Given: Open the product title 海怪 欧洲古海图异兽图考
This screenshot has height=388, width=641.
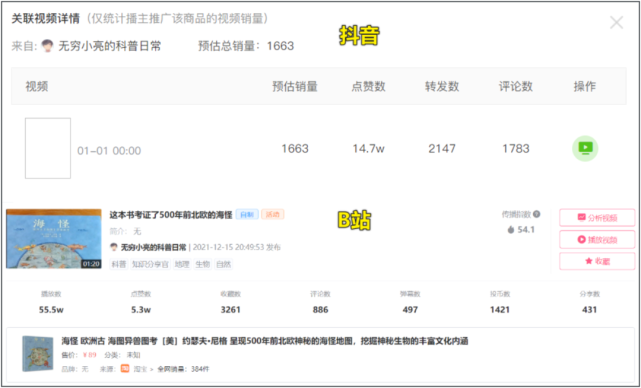Looking at the screenshot, I should 264,341.
